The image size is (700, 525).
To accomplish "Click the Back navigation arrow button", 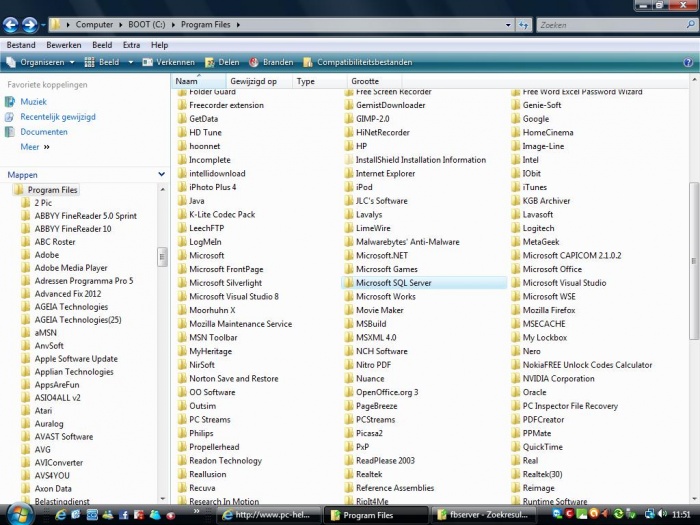I will pos(11,24).
